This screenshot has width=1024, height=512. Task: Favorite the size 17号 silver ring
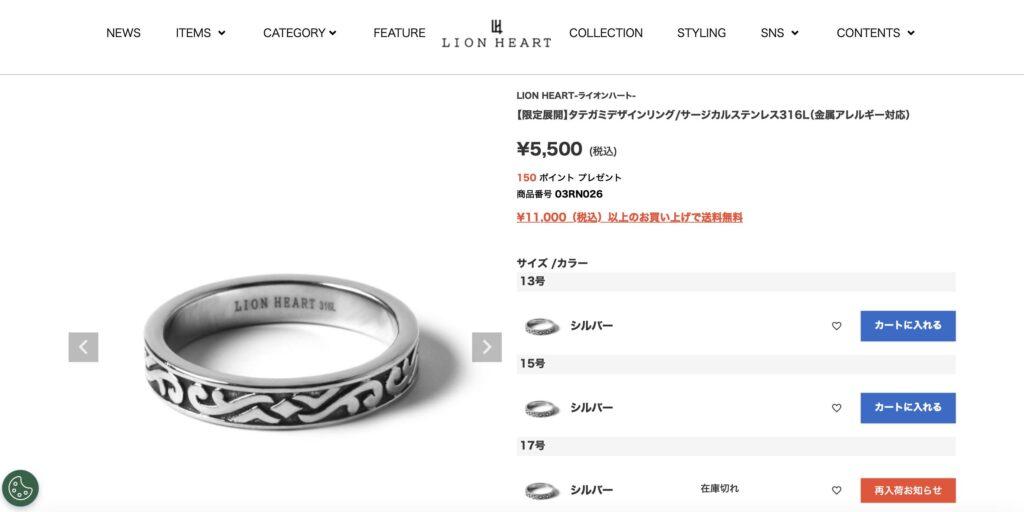pos(837,490)
